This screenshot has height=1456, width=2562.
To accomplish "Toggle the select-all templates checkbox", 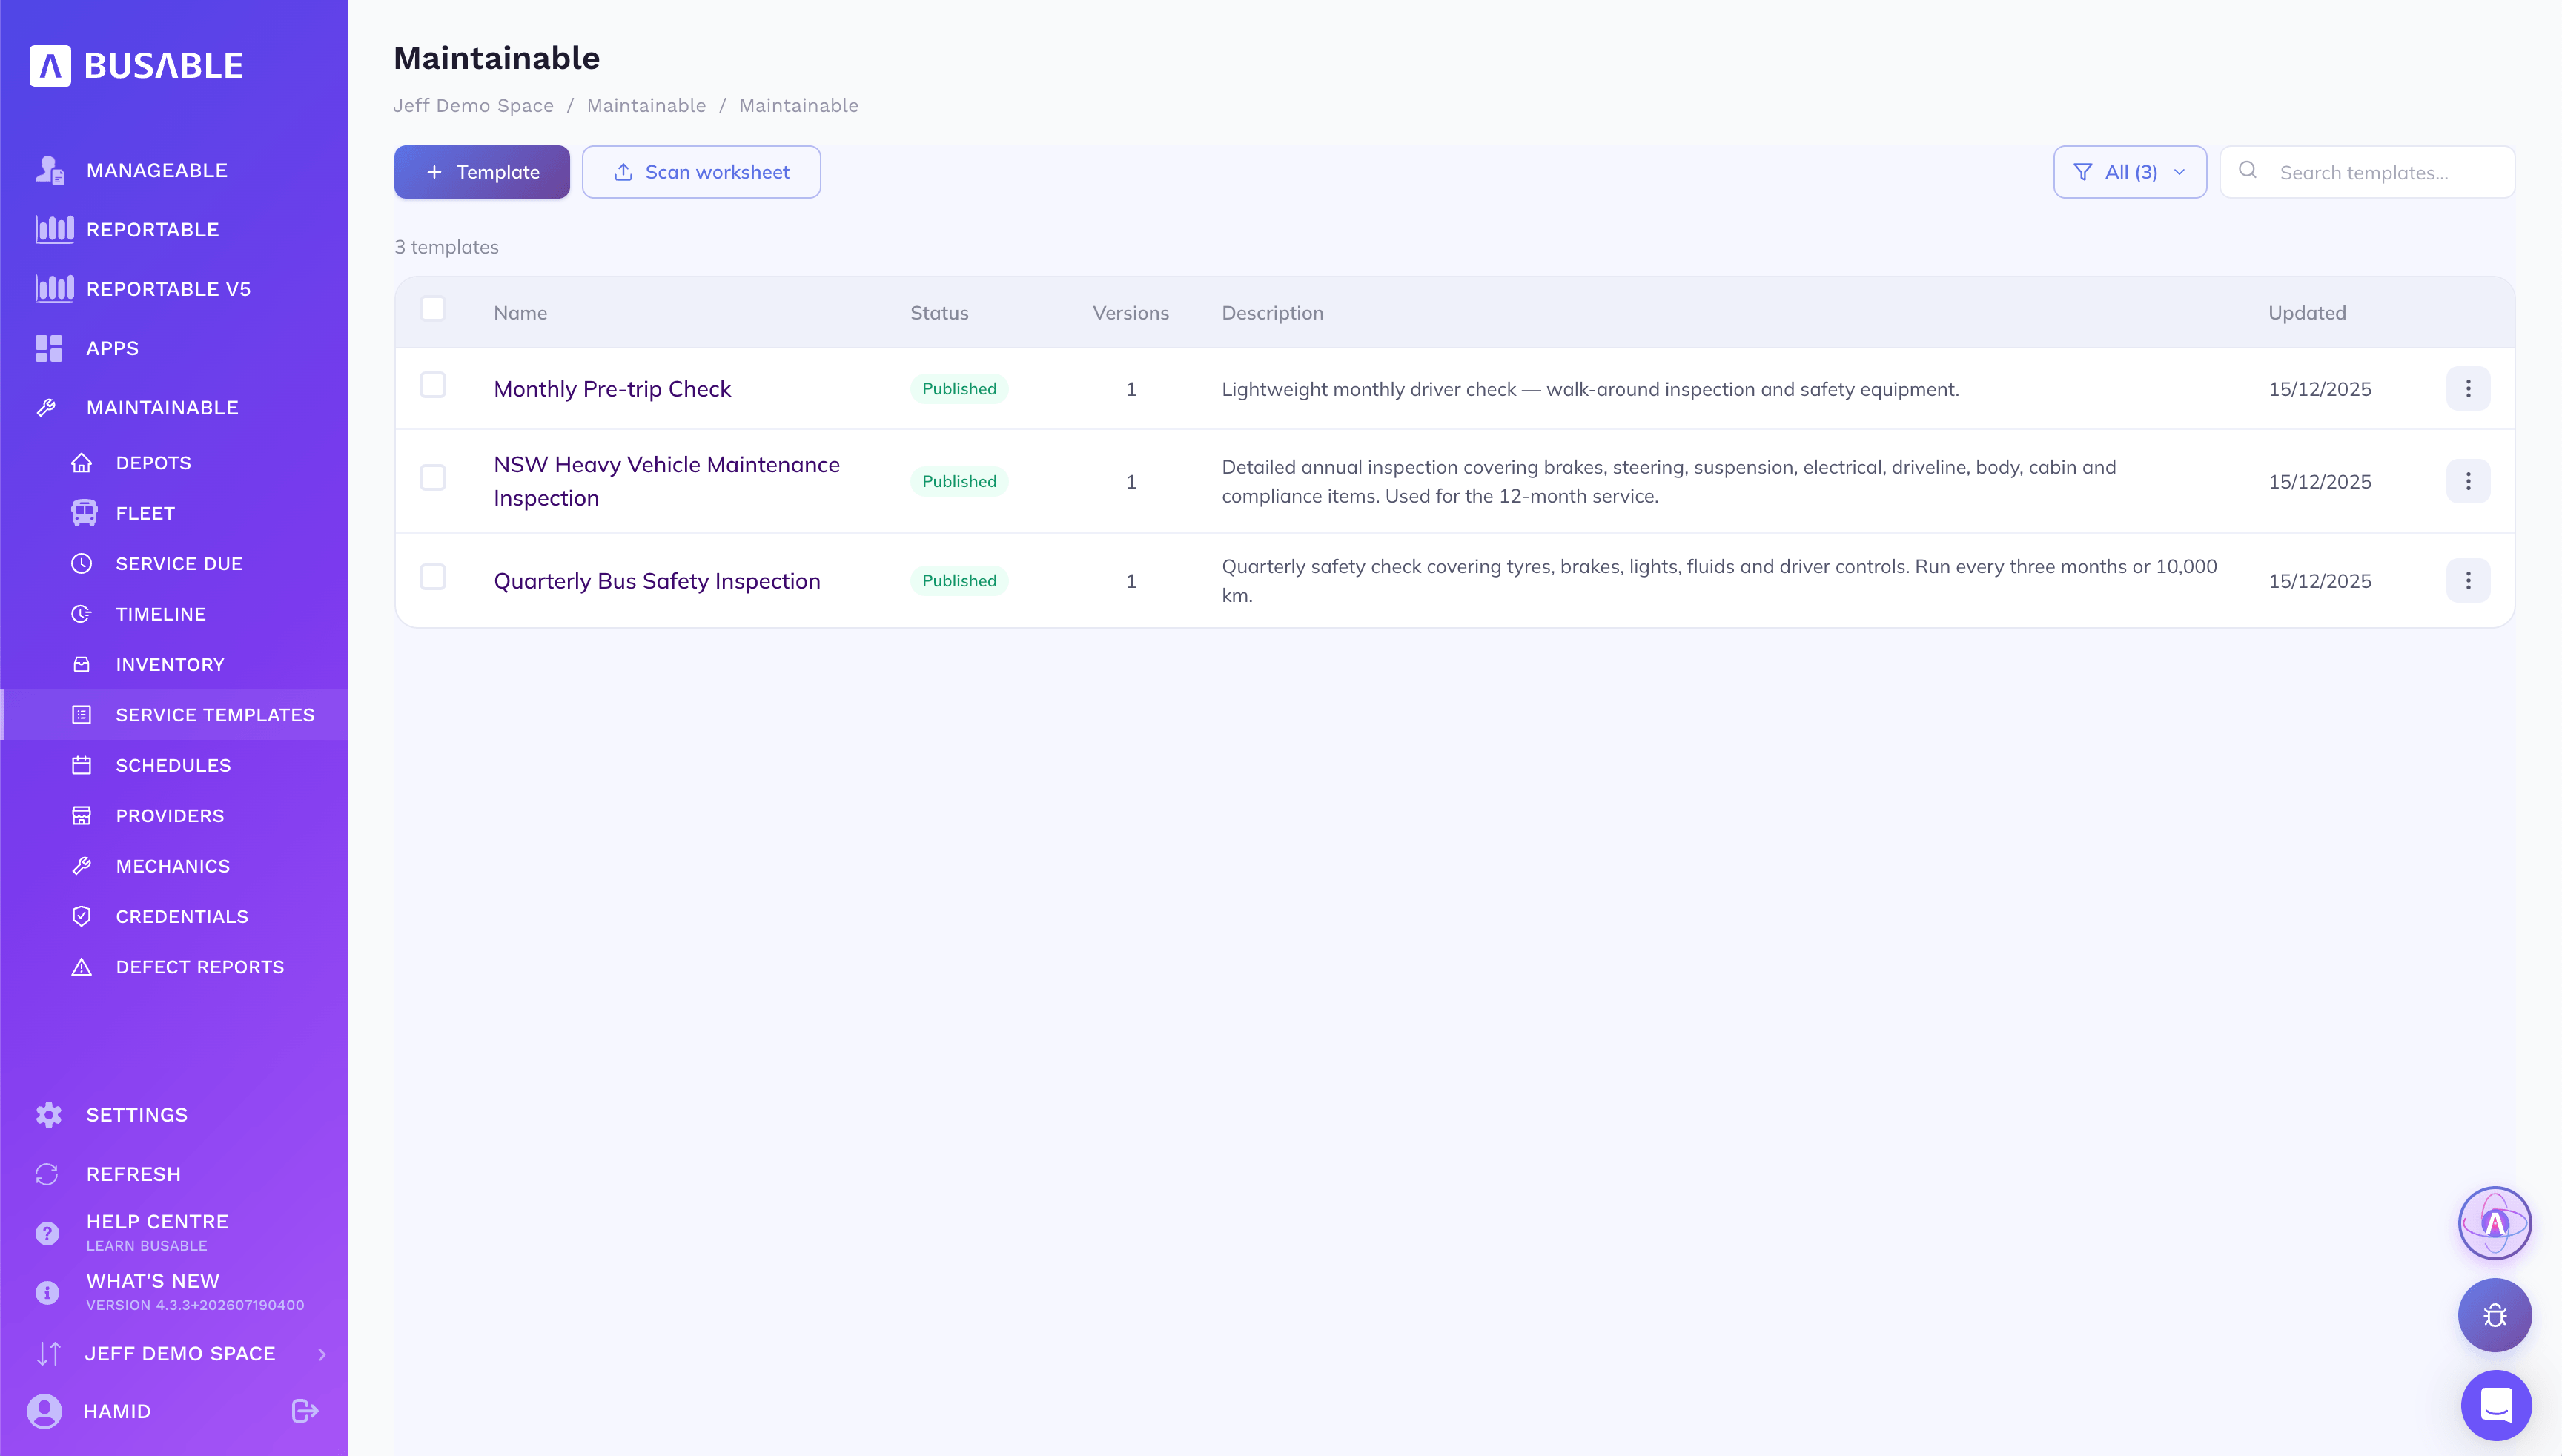I will 433,309.
